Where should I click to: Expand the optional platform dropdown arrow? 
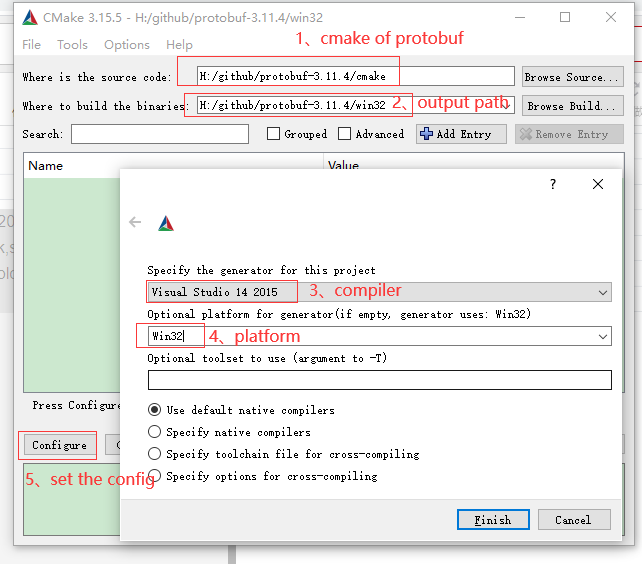pos(602,336)
